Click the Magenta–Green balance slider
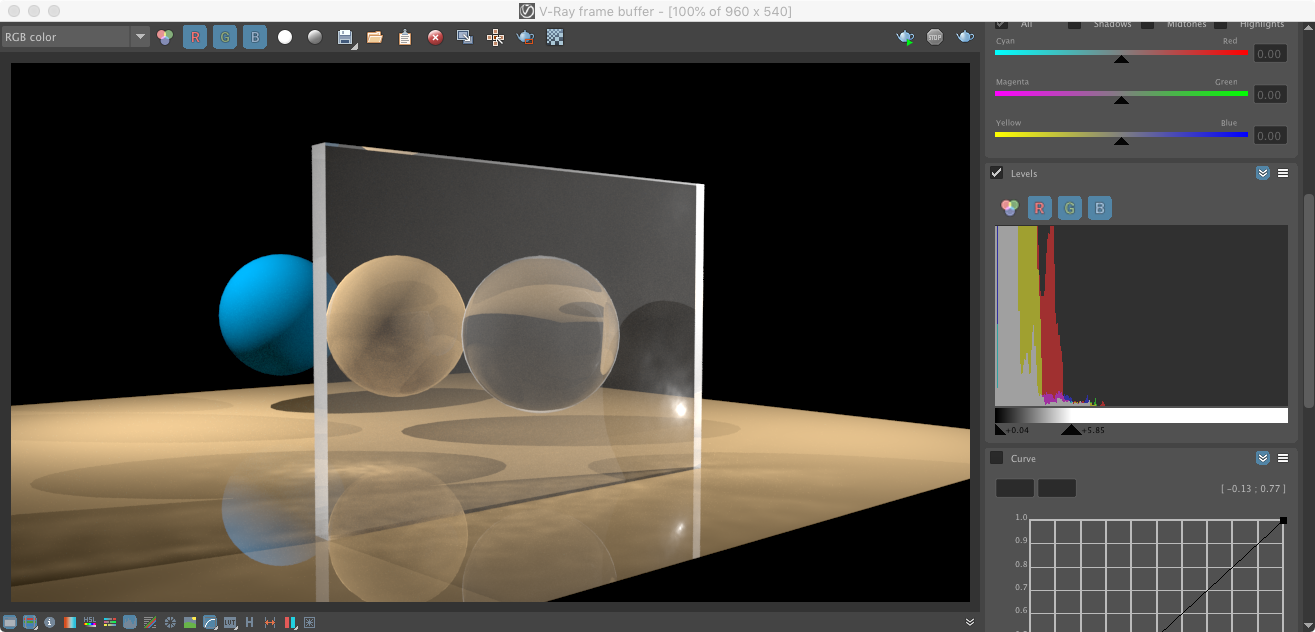Screen dimensions: 1315x632 click(x=1121, y=95)
